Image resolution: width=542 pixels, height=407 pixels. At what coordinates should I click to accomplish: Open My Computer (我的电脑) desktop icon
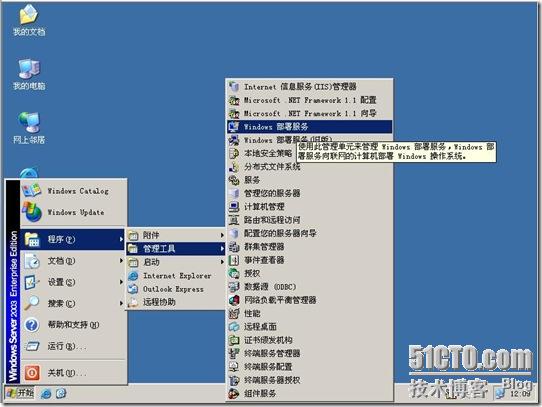[29, 74]
